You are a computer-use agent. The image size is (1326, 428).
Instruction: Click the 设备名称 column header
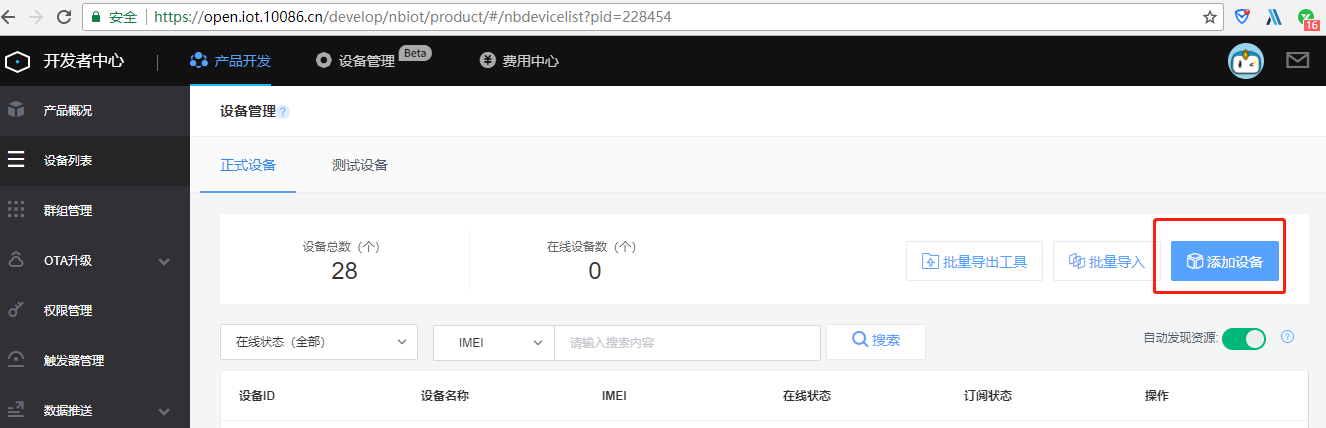445,395
